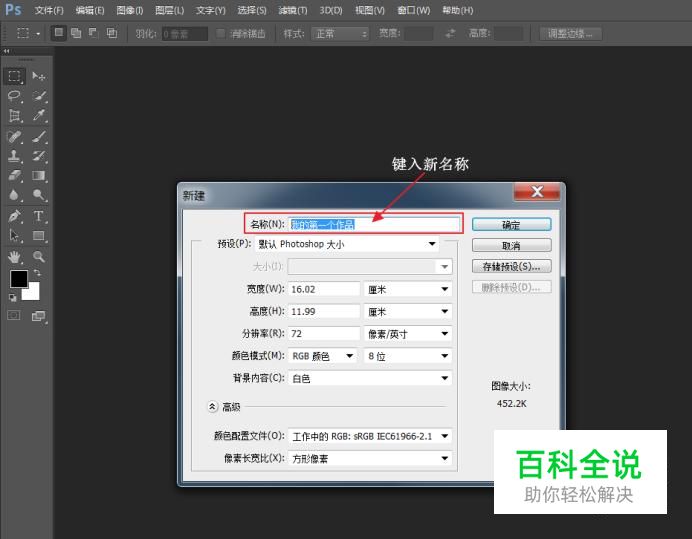Image resolution: width=692 pixels, height=539 pixels.
Task: Select the Horizontal Type tool
Action: coord(39,216)
